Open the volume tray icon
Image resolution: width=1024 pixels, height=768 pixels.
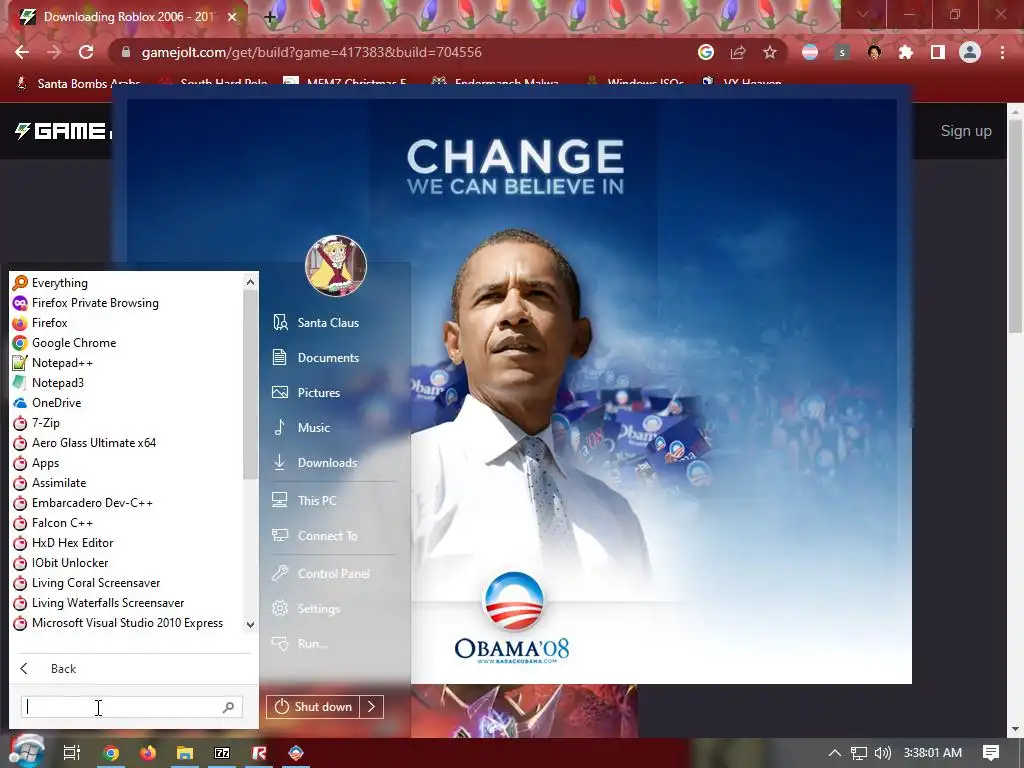coord(882,753)
